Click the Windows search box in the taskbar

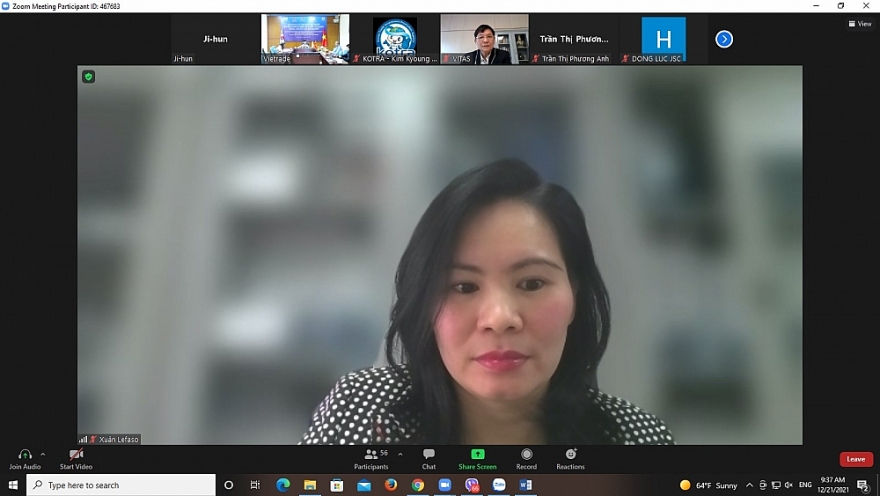pos(120,485)
